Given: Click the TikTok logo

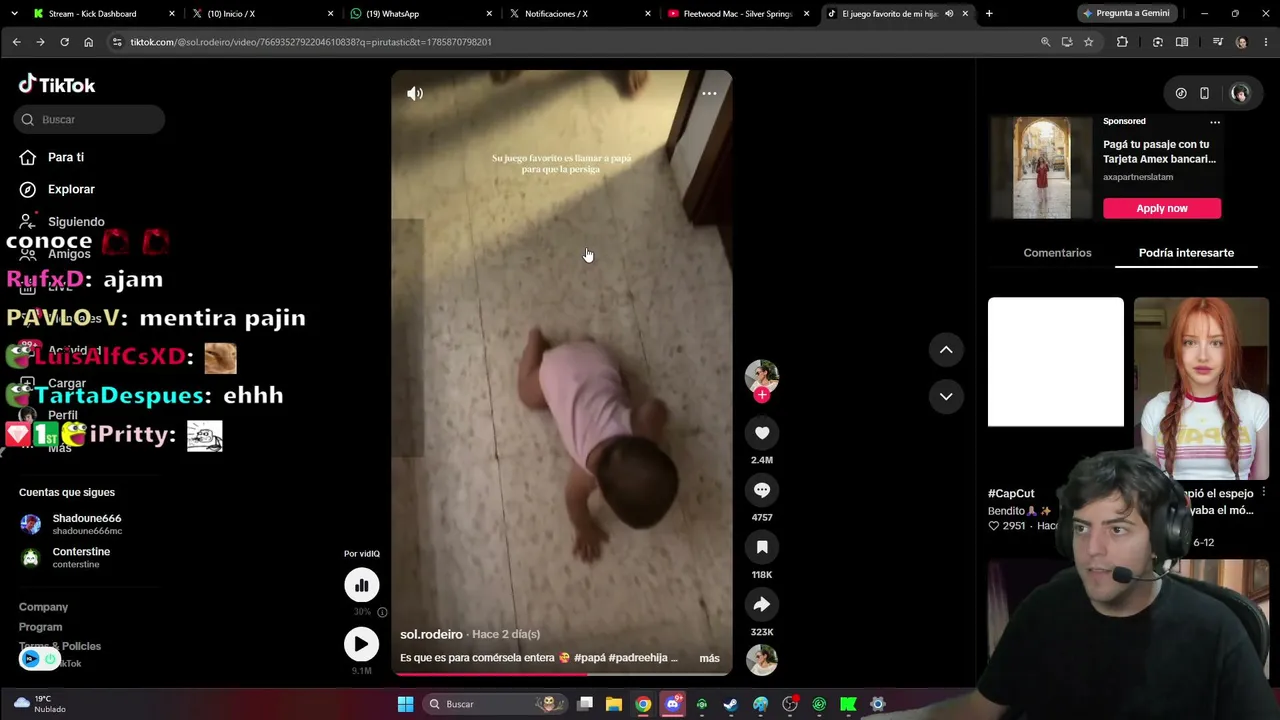Looking at the screenshot, I should tap(57, 85).
